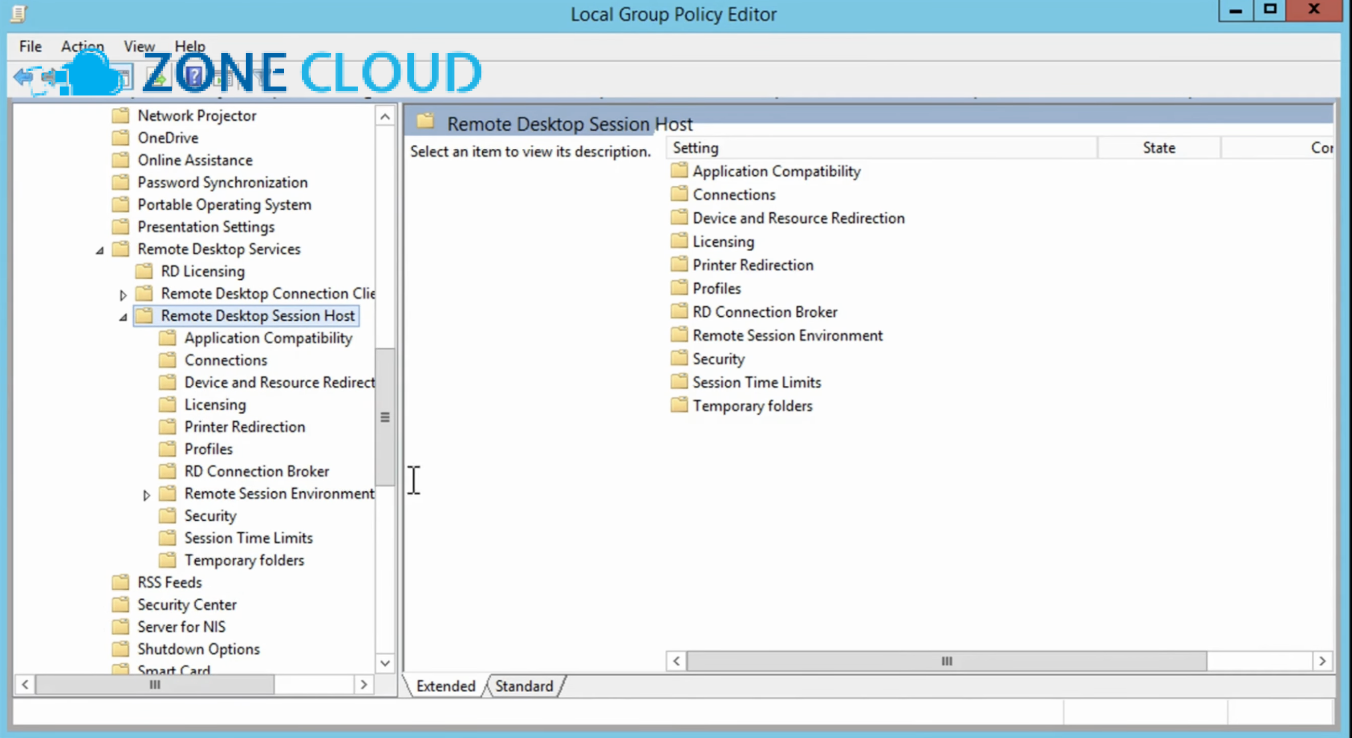This screenshot has width=1352, height=738.
Task: Click the folder icon beside RD Licensing
Action: pos(144,271)
